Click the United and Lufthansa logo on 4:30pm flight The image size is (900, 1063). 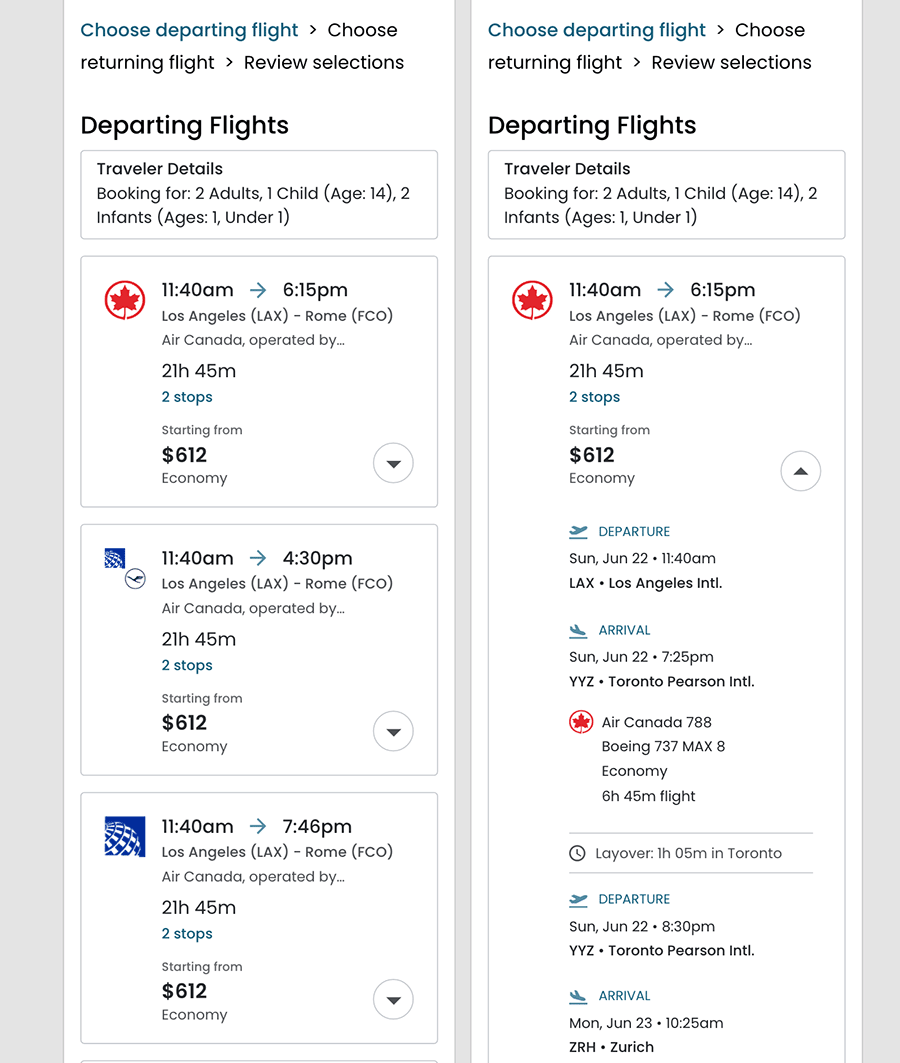click(125, 568)
